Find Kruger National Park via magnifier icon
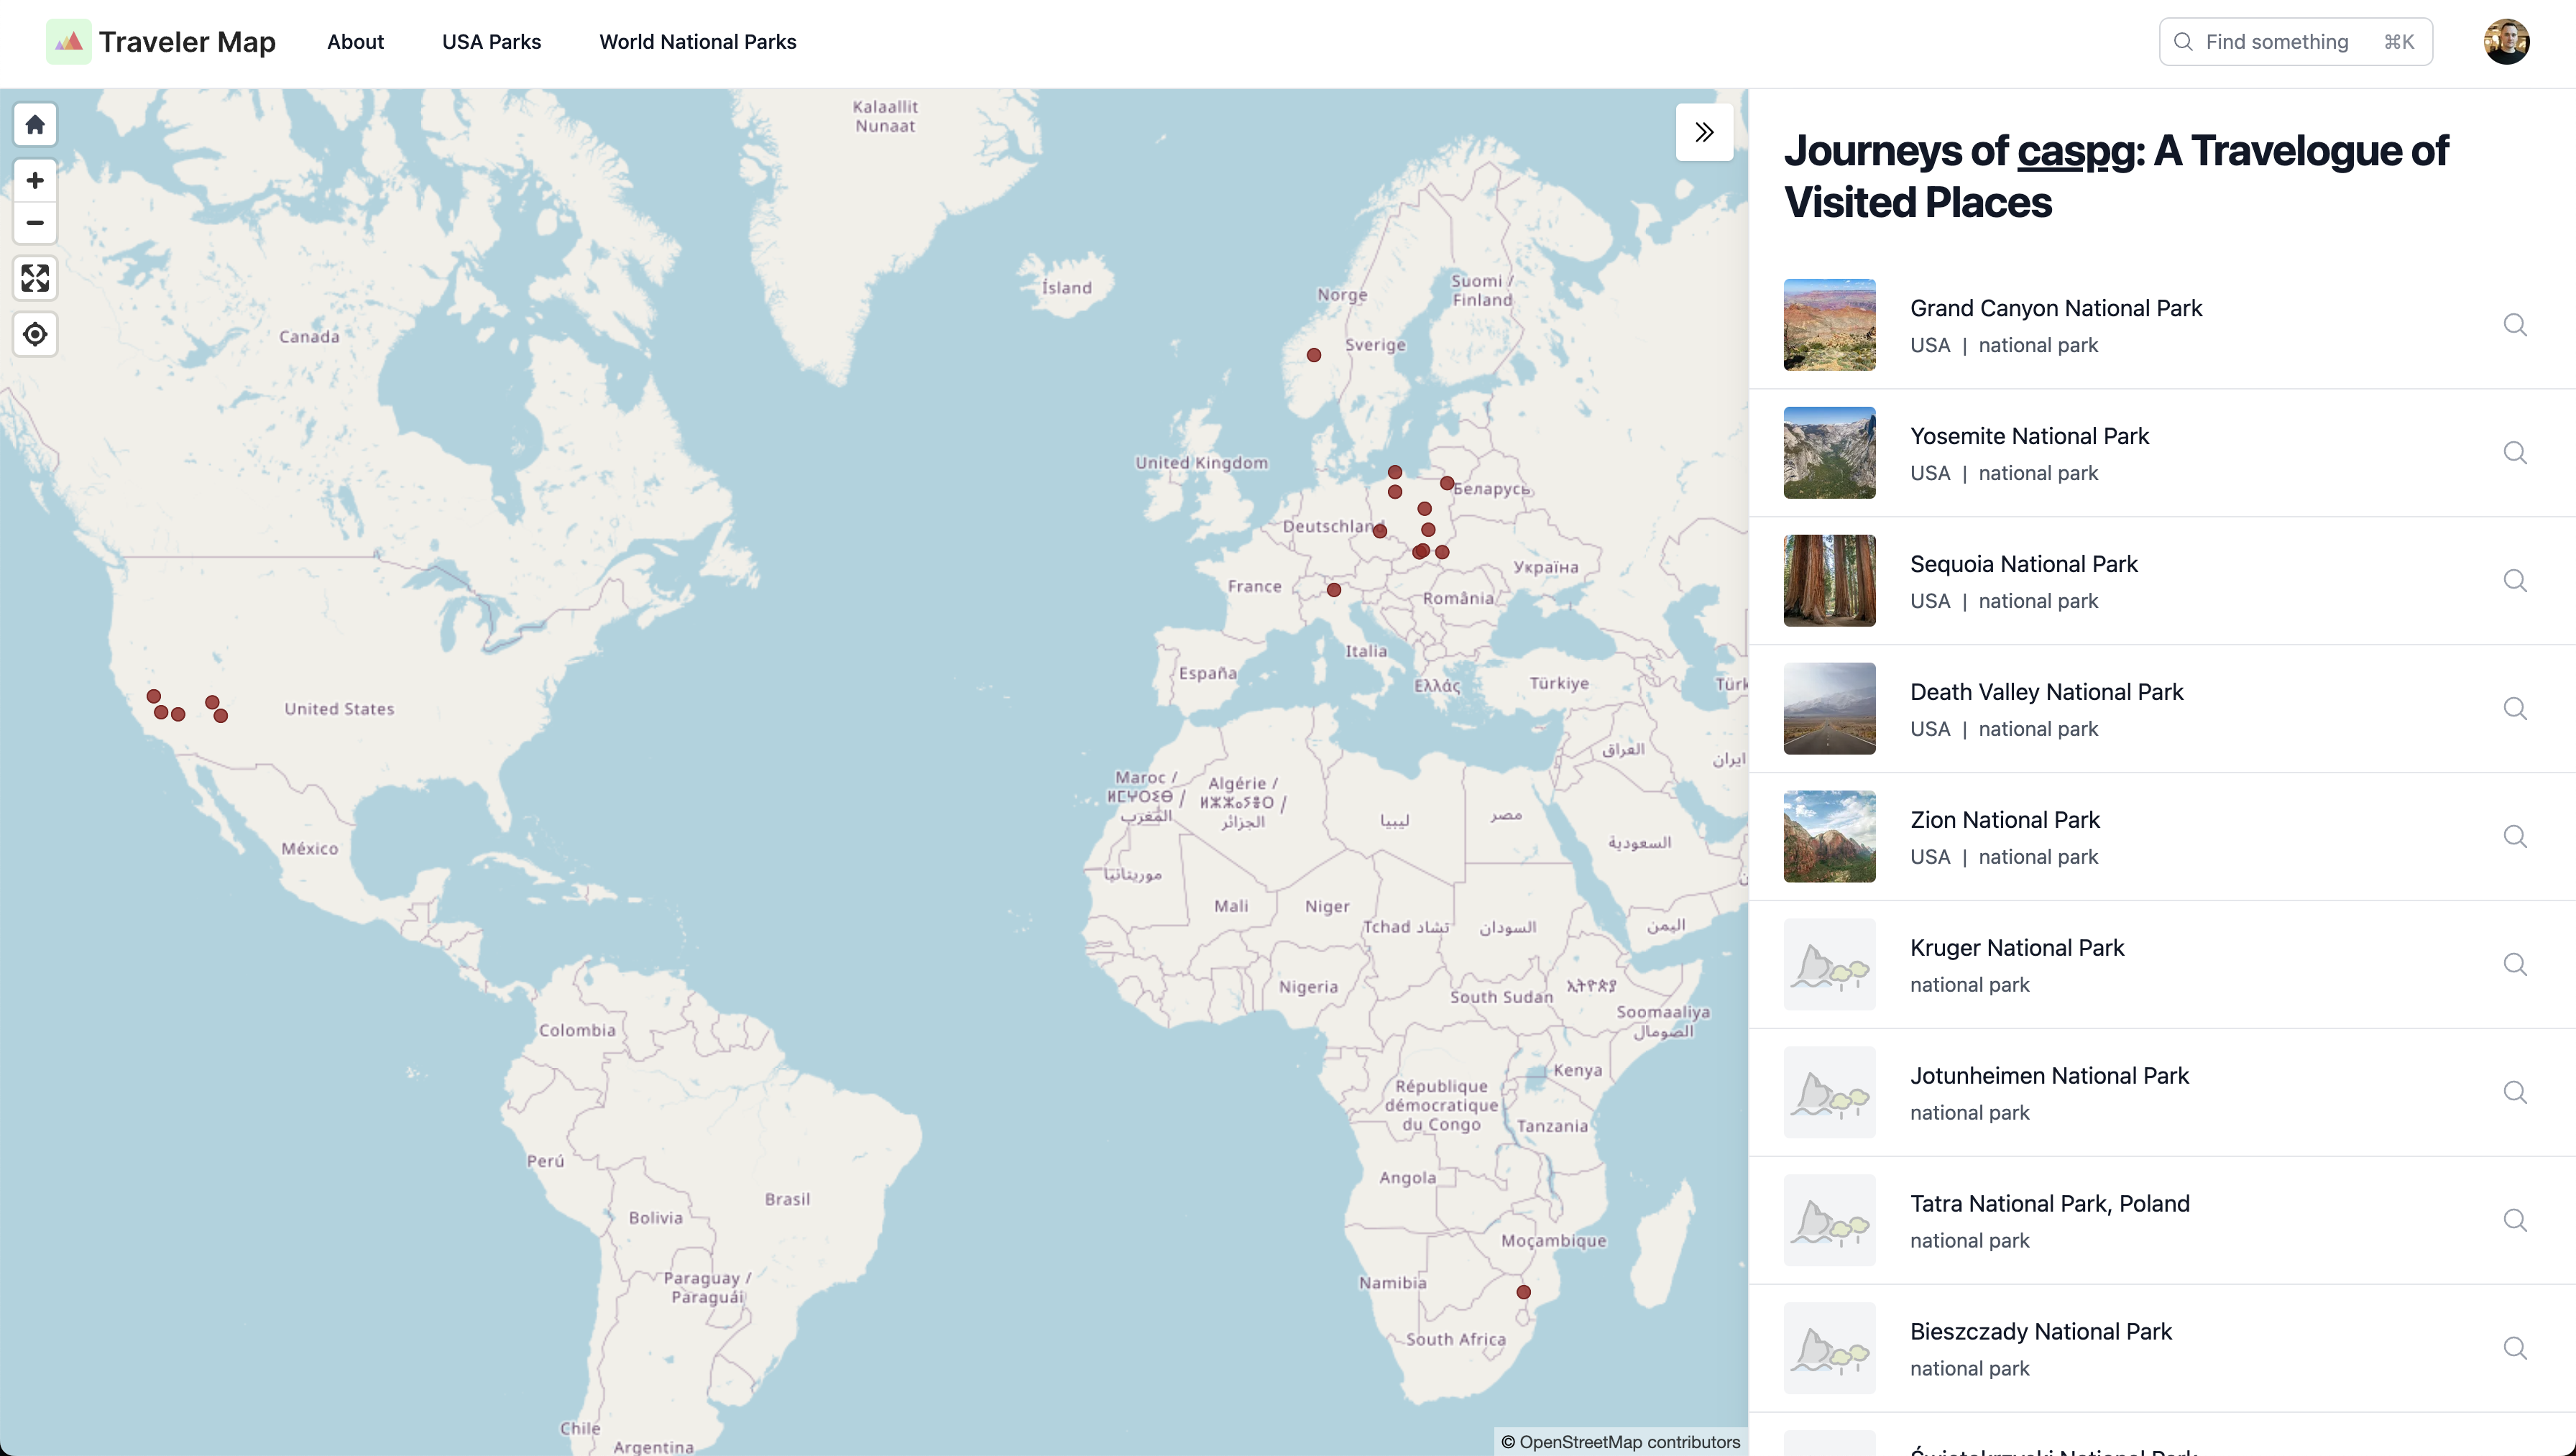This screenshot has width=2576, height=1456. tap(2515, 965)
